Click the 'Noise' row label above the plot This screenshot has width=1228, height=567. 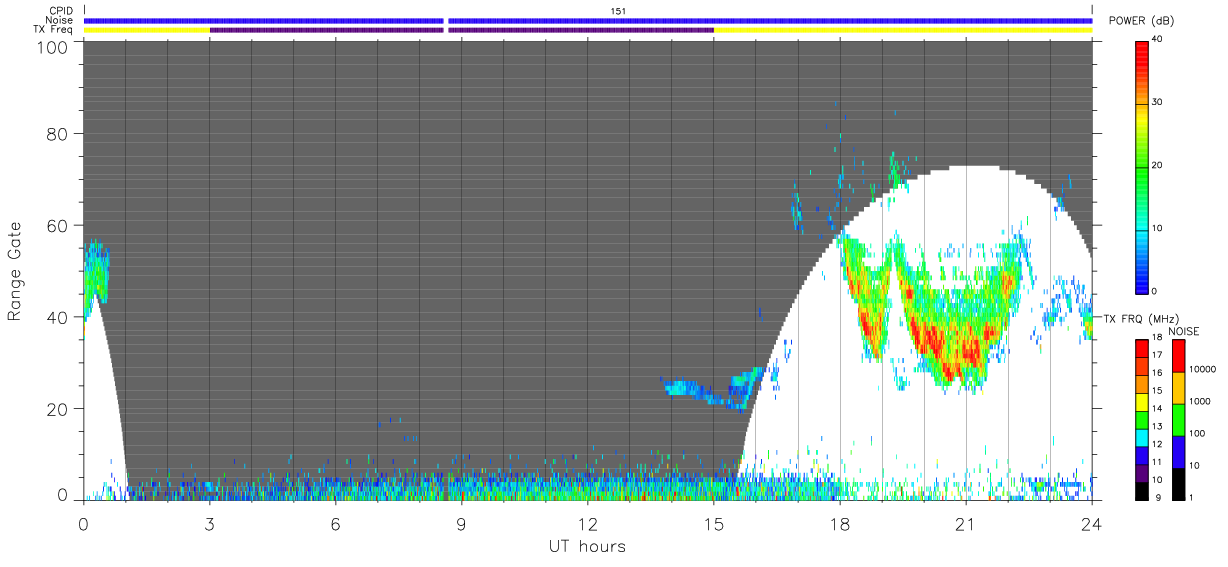pyautogui.click(x=59, y=20)
